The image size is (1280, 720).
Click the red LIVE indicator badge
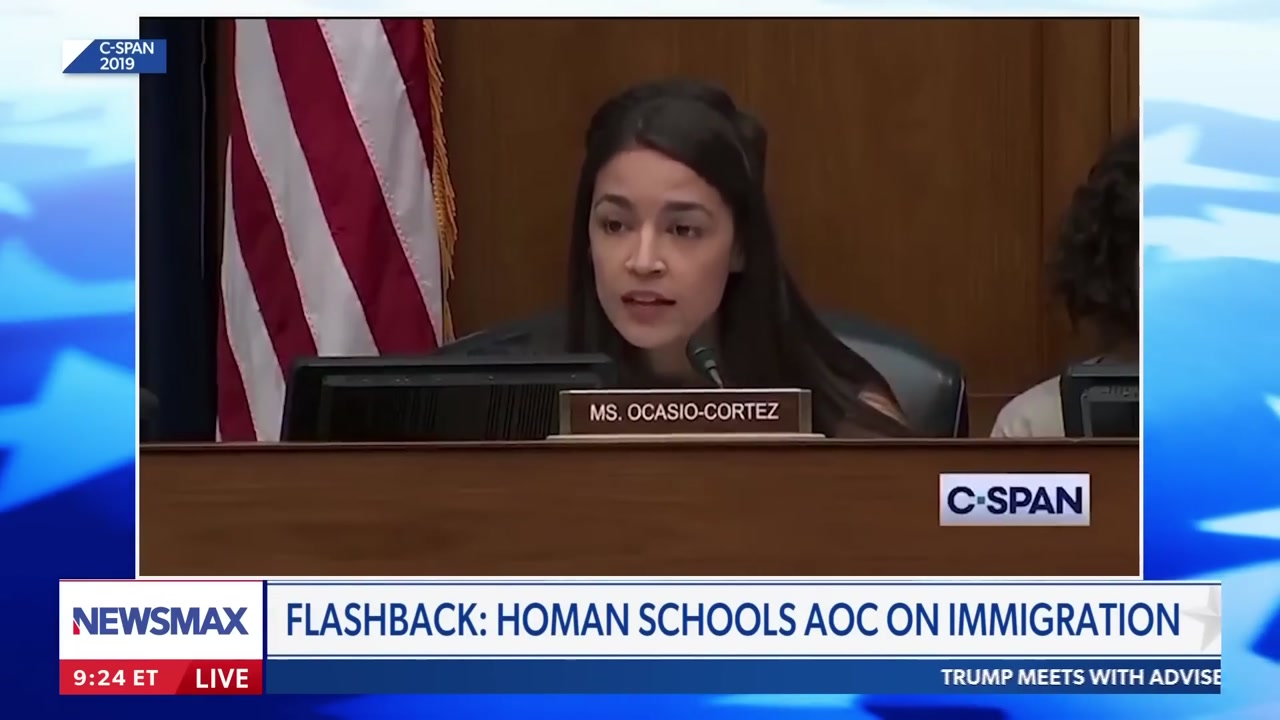click(x=222, y=677)
